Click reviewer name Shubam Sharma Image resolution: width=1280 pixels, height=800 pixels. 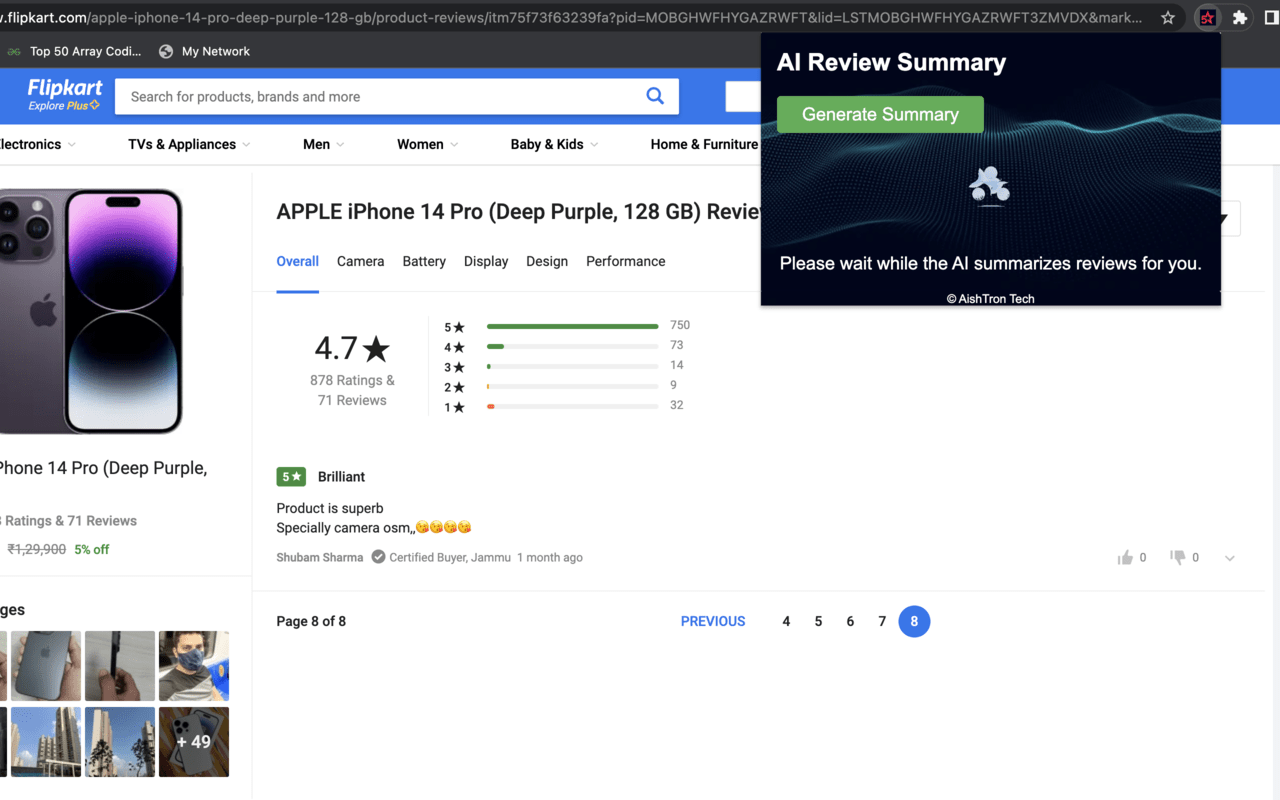320,557
